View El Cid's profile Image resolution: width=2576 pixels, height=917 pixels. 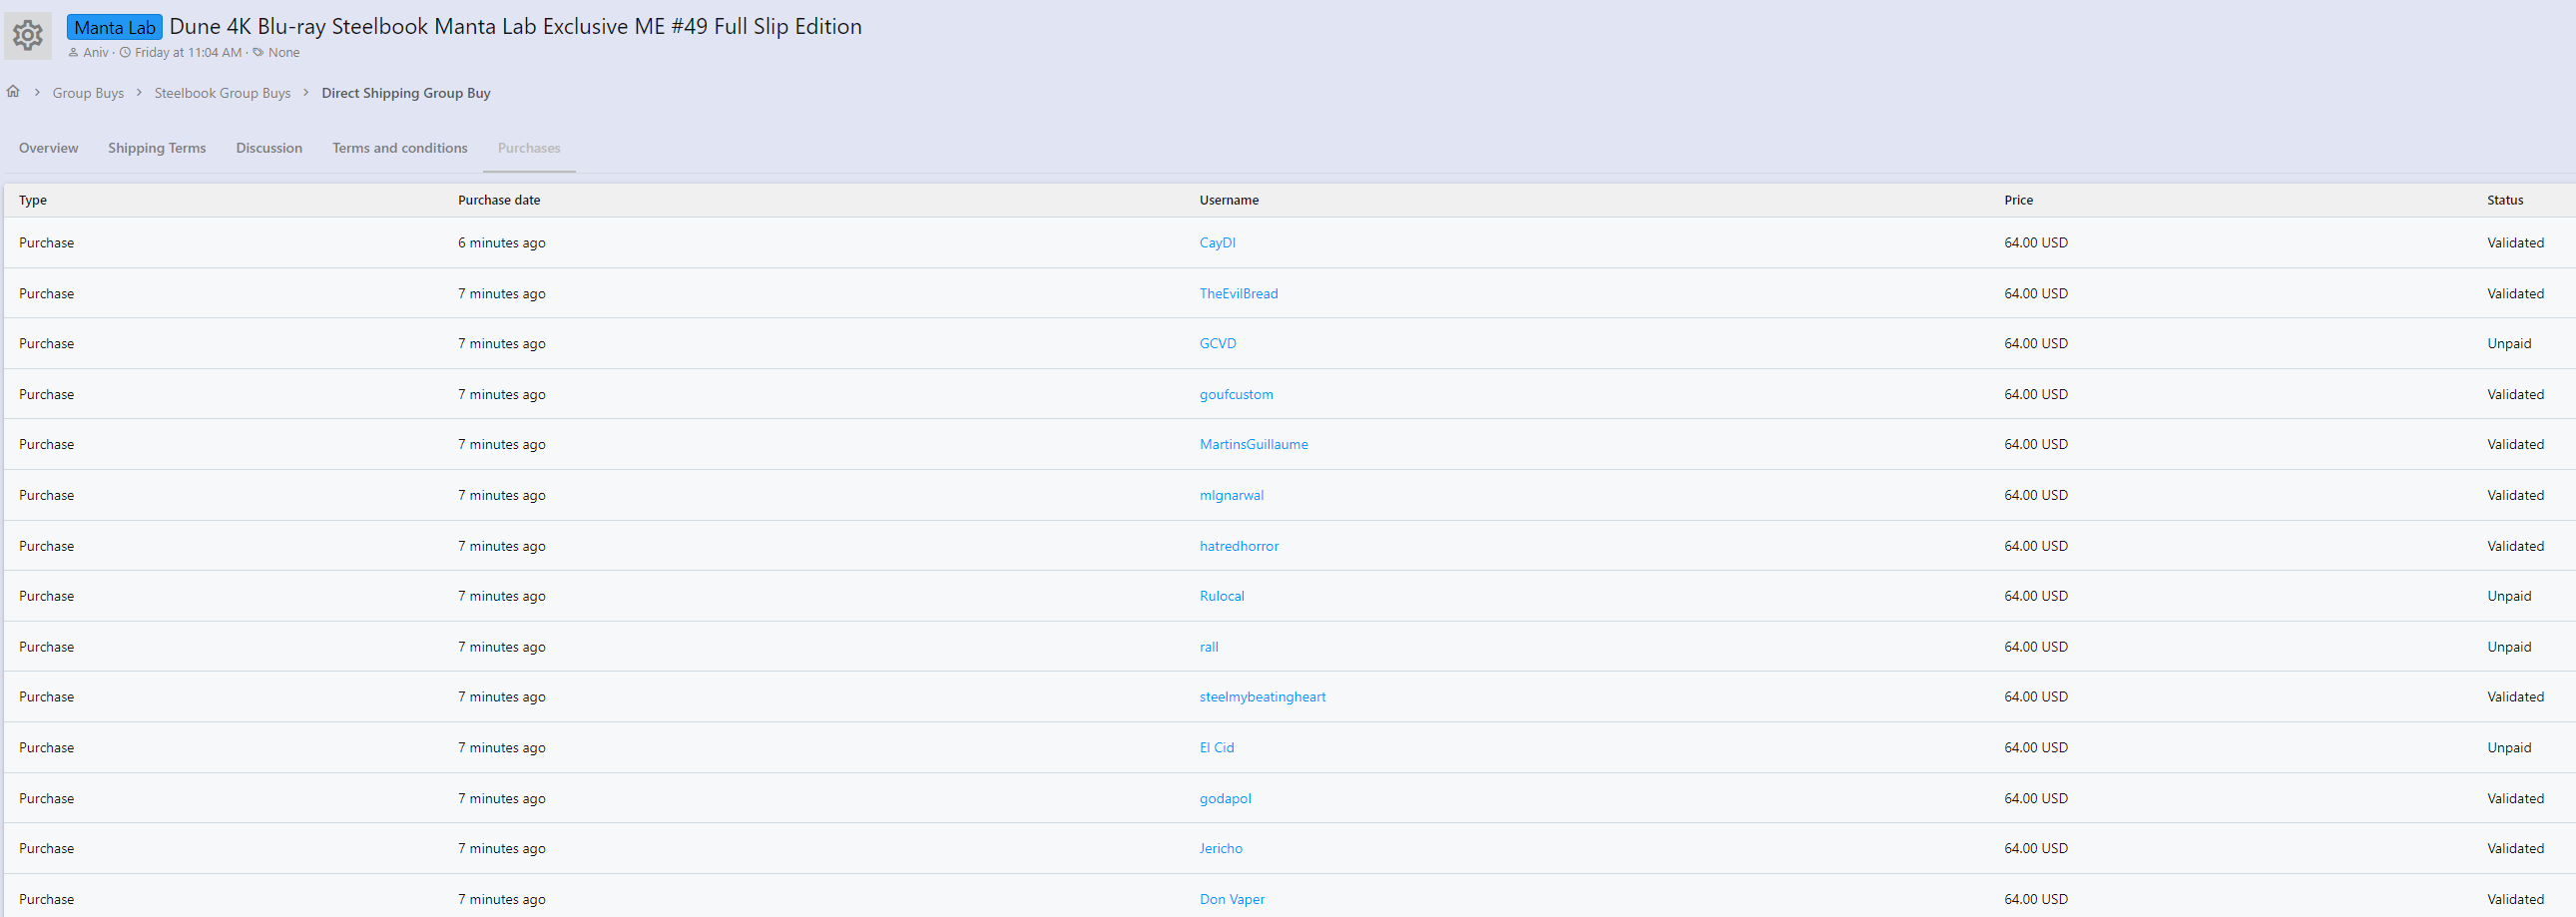click(x=1217, y=749)
